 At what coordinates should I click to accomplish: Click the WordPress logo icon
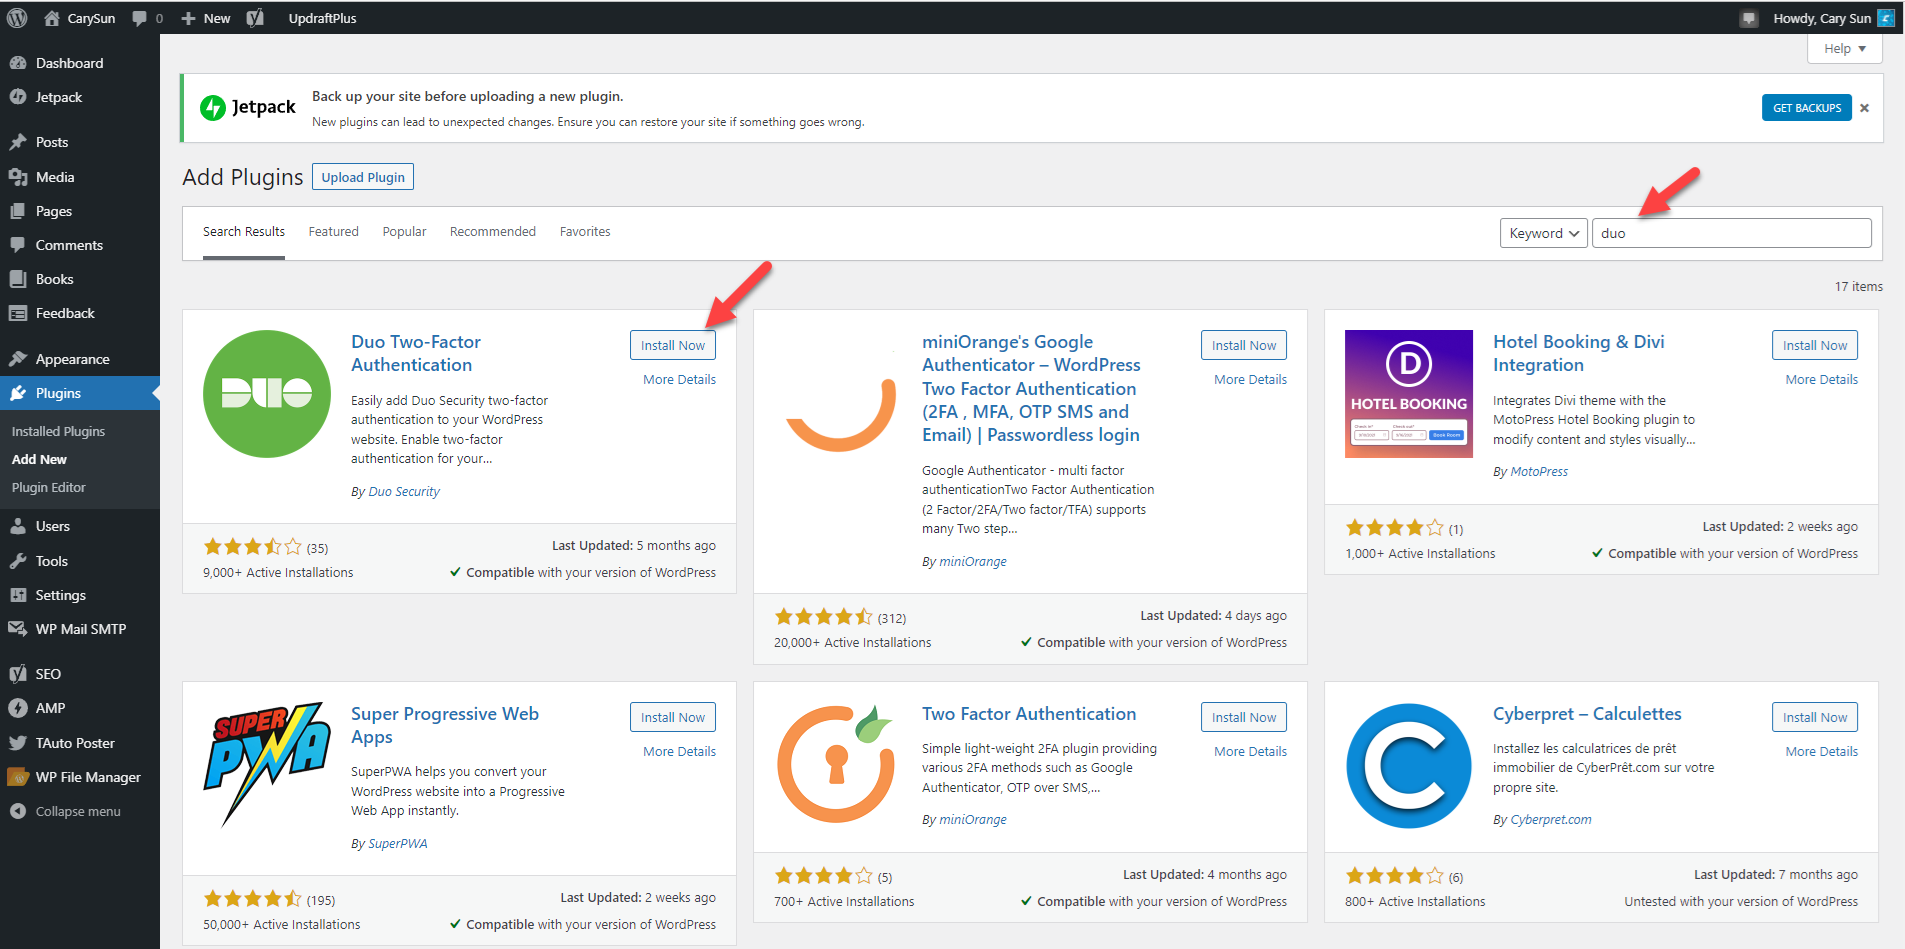[x=17, y=18]
